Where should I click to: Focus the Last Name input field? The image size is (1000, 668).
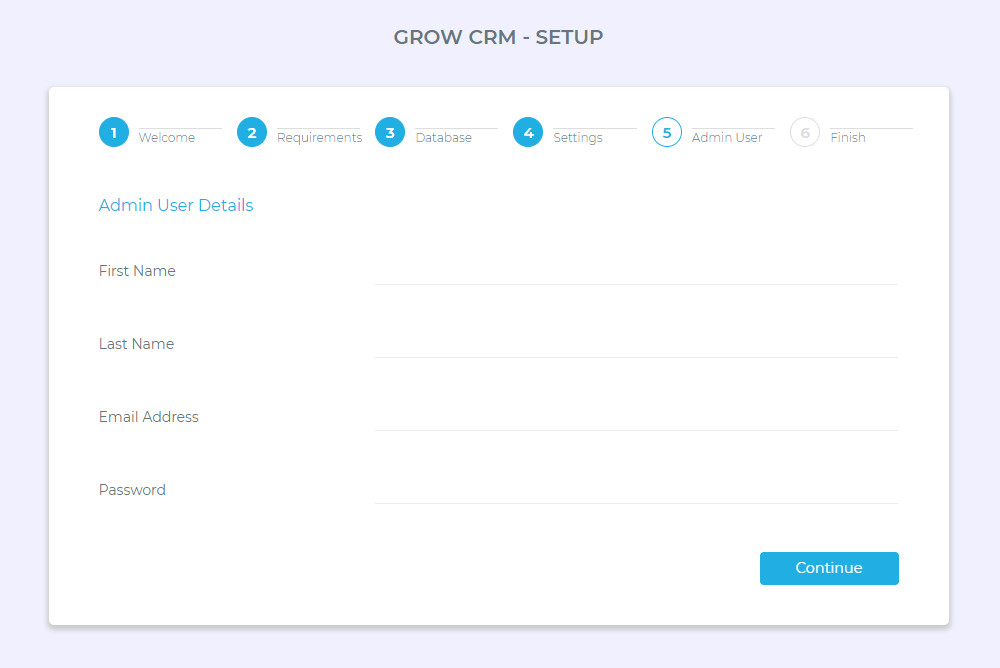636,344
